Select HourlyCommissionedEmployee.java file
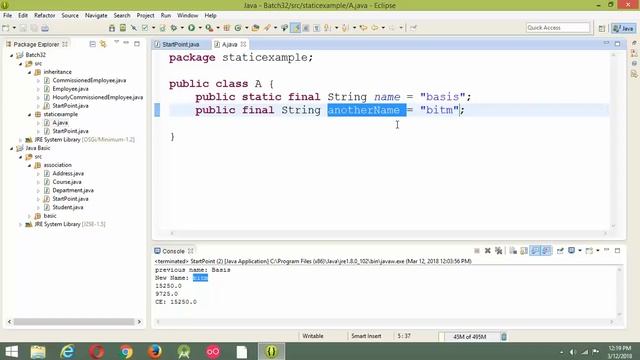Image resolution: width=640 pixels, height=360 pixels. (98, 97)
